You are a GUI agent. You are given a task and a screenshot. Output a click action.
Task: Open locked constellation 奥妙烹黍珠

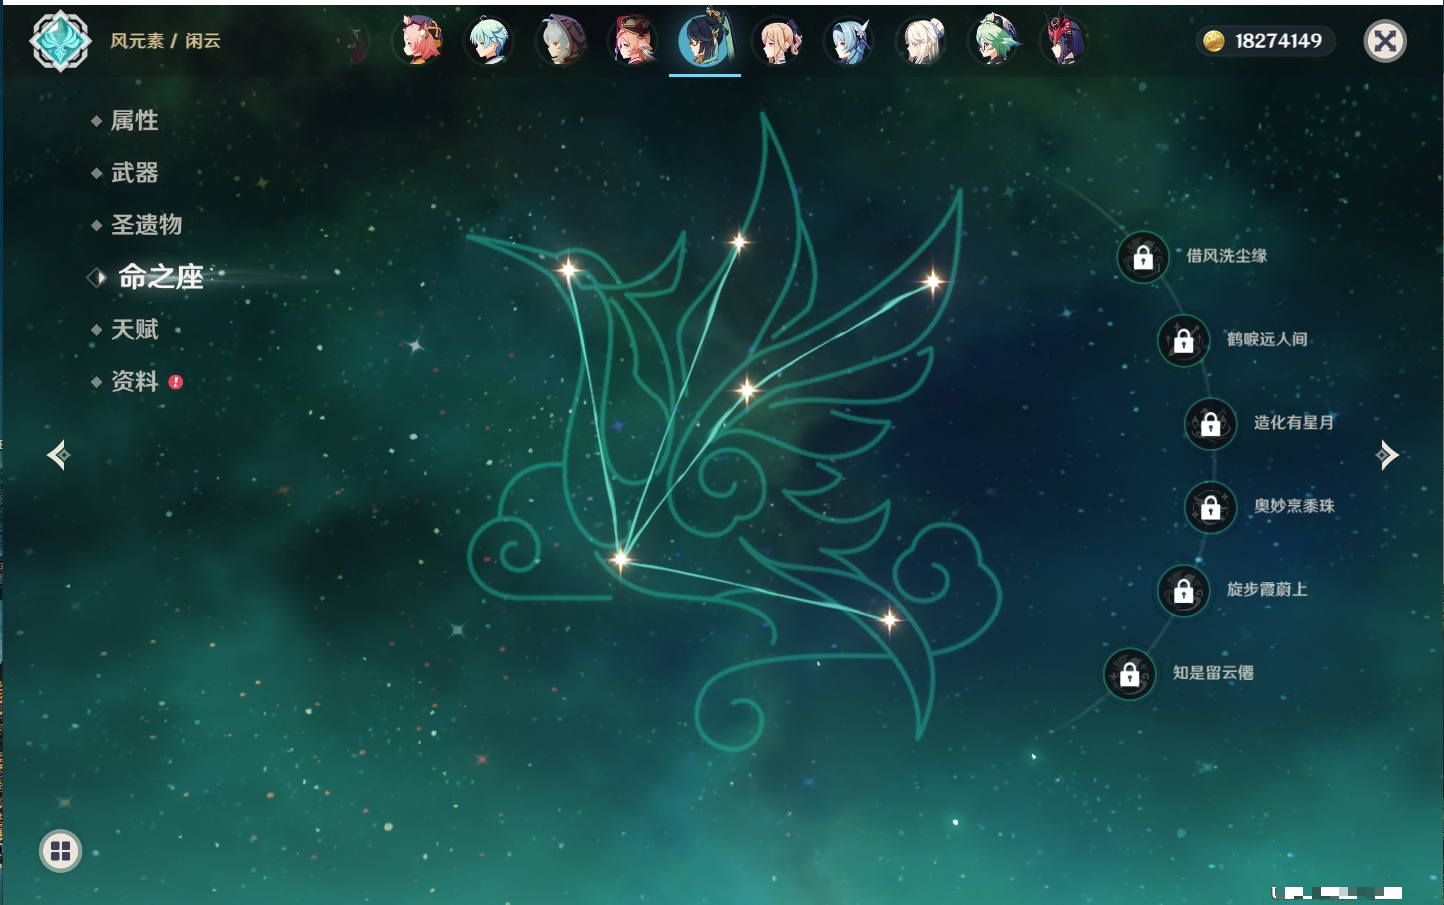1211,507
